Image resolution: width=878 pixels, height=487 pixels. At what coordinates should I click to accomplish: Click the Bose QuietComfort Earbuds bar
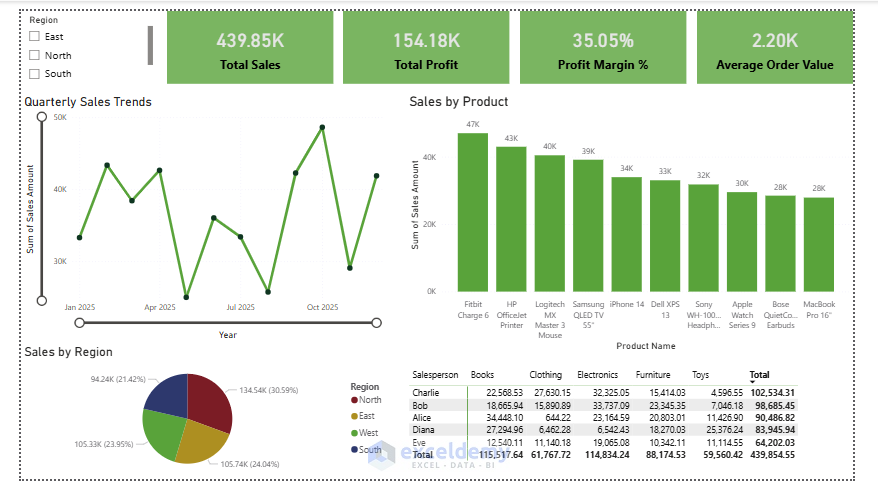(781, 244)
